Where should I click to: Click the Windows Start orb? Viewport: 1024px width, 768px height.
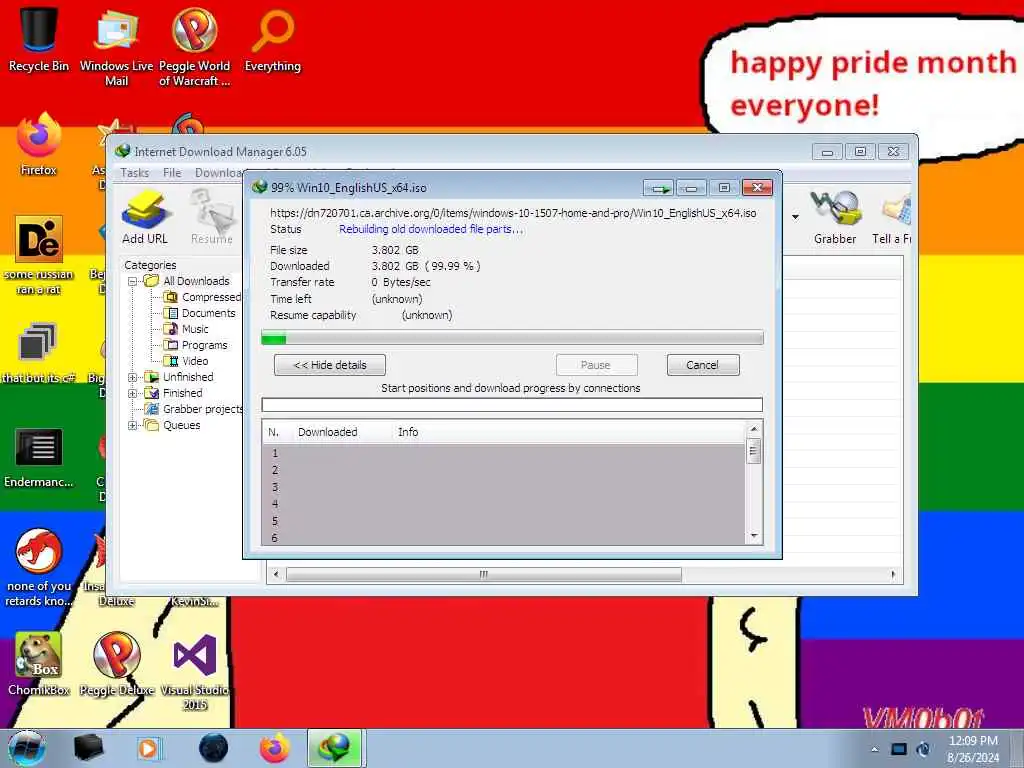point(26,748)
